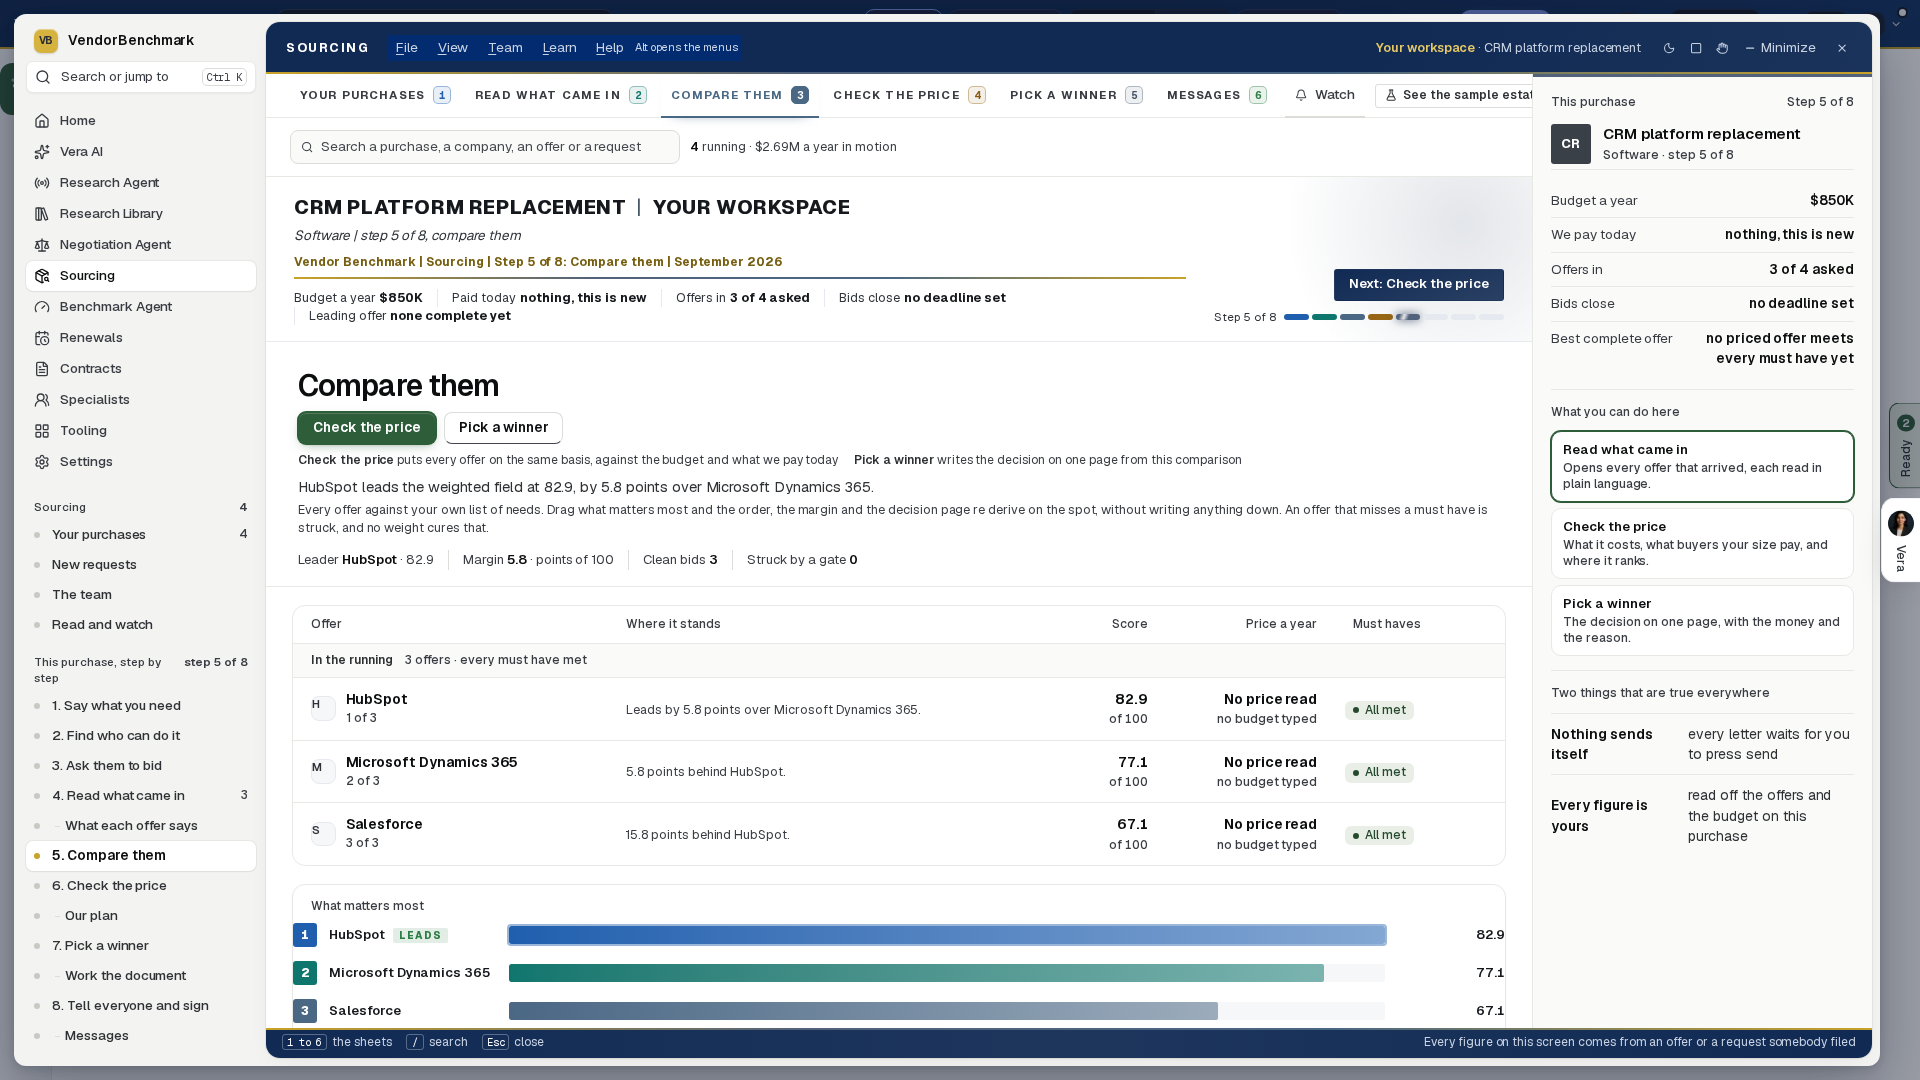Viewport: 1920px width, 1080px height.
Task: Click the square window icon beside the moon
Action: pos(1696,48)
